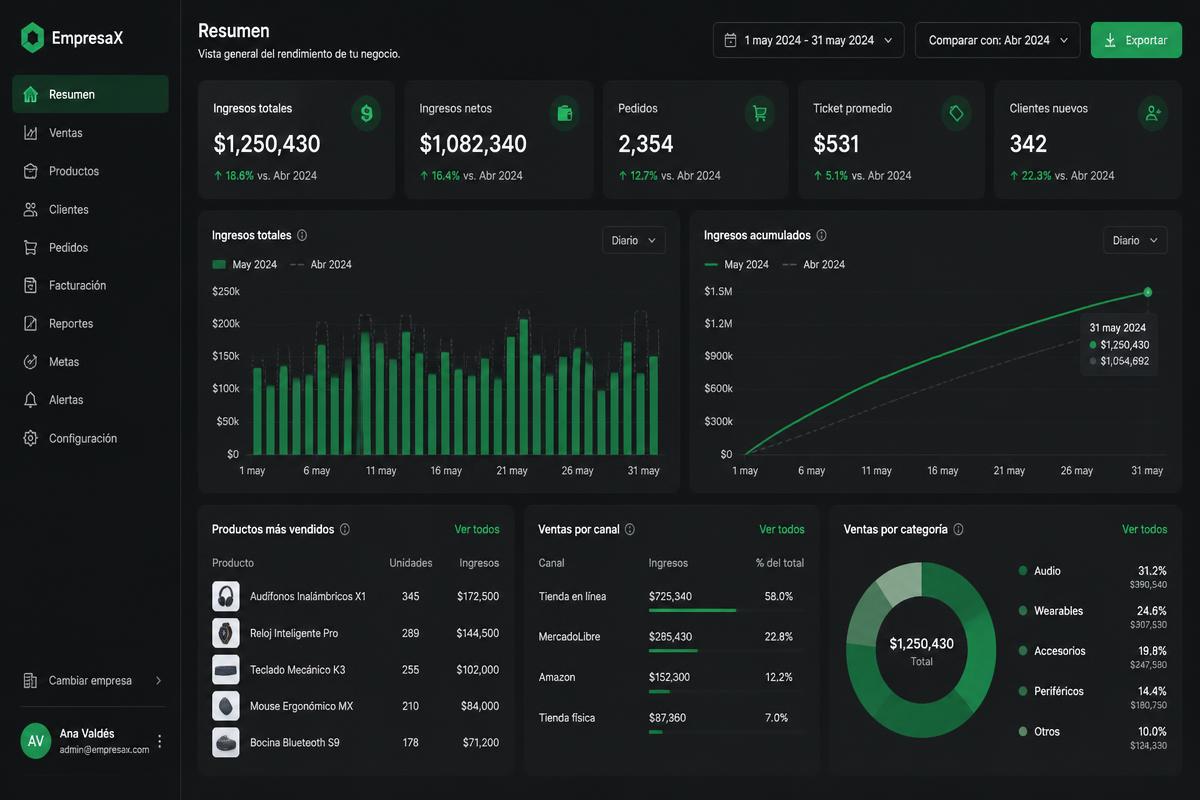Click the 31 may data point on cumulative line
Screen dimensions: 1200x800
tap(1148, 292)
